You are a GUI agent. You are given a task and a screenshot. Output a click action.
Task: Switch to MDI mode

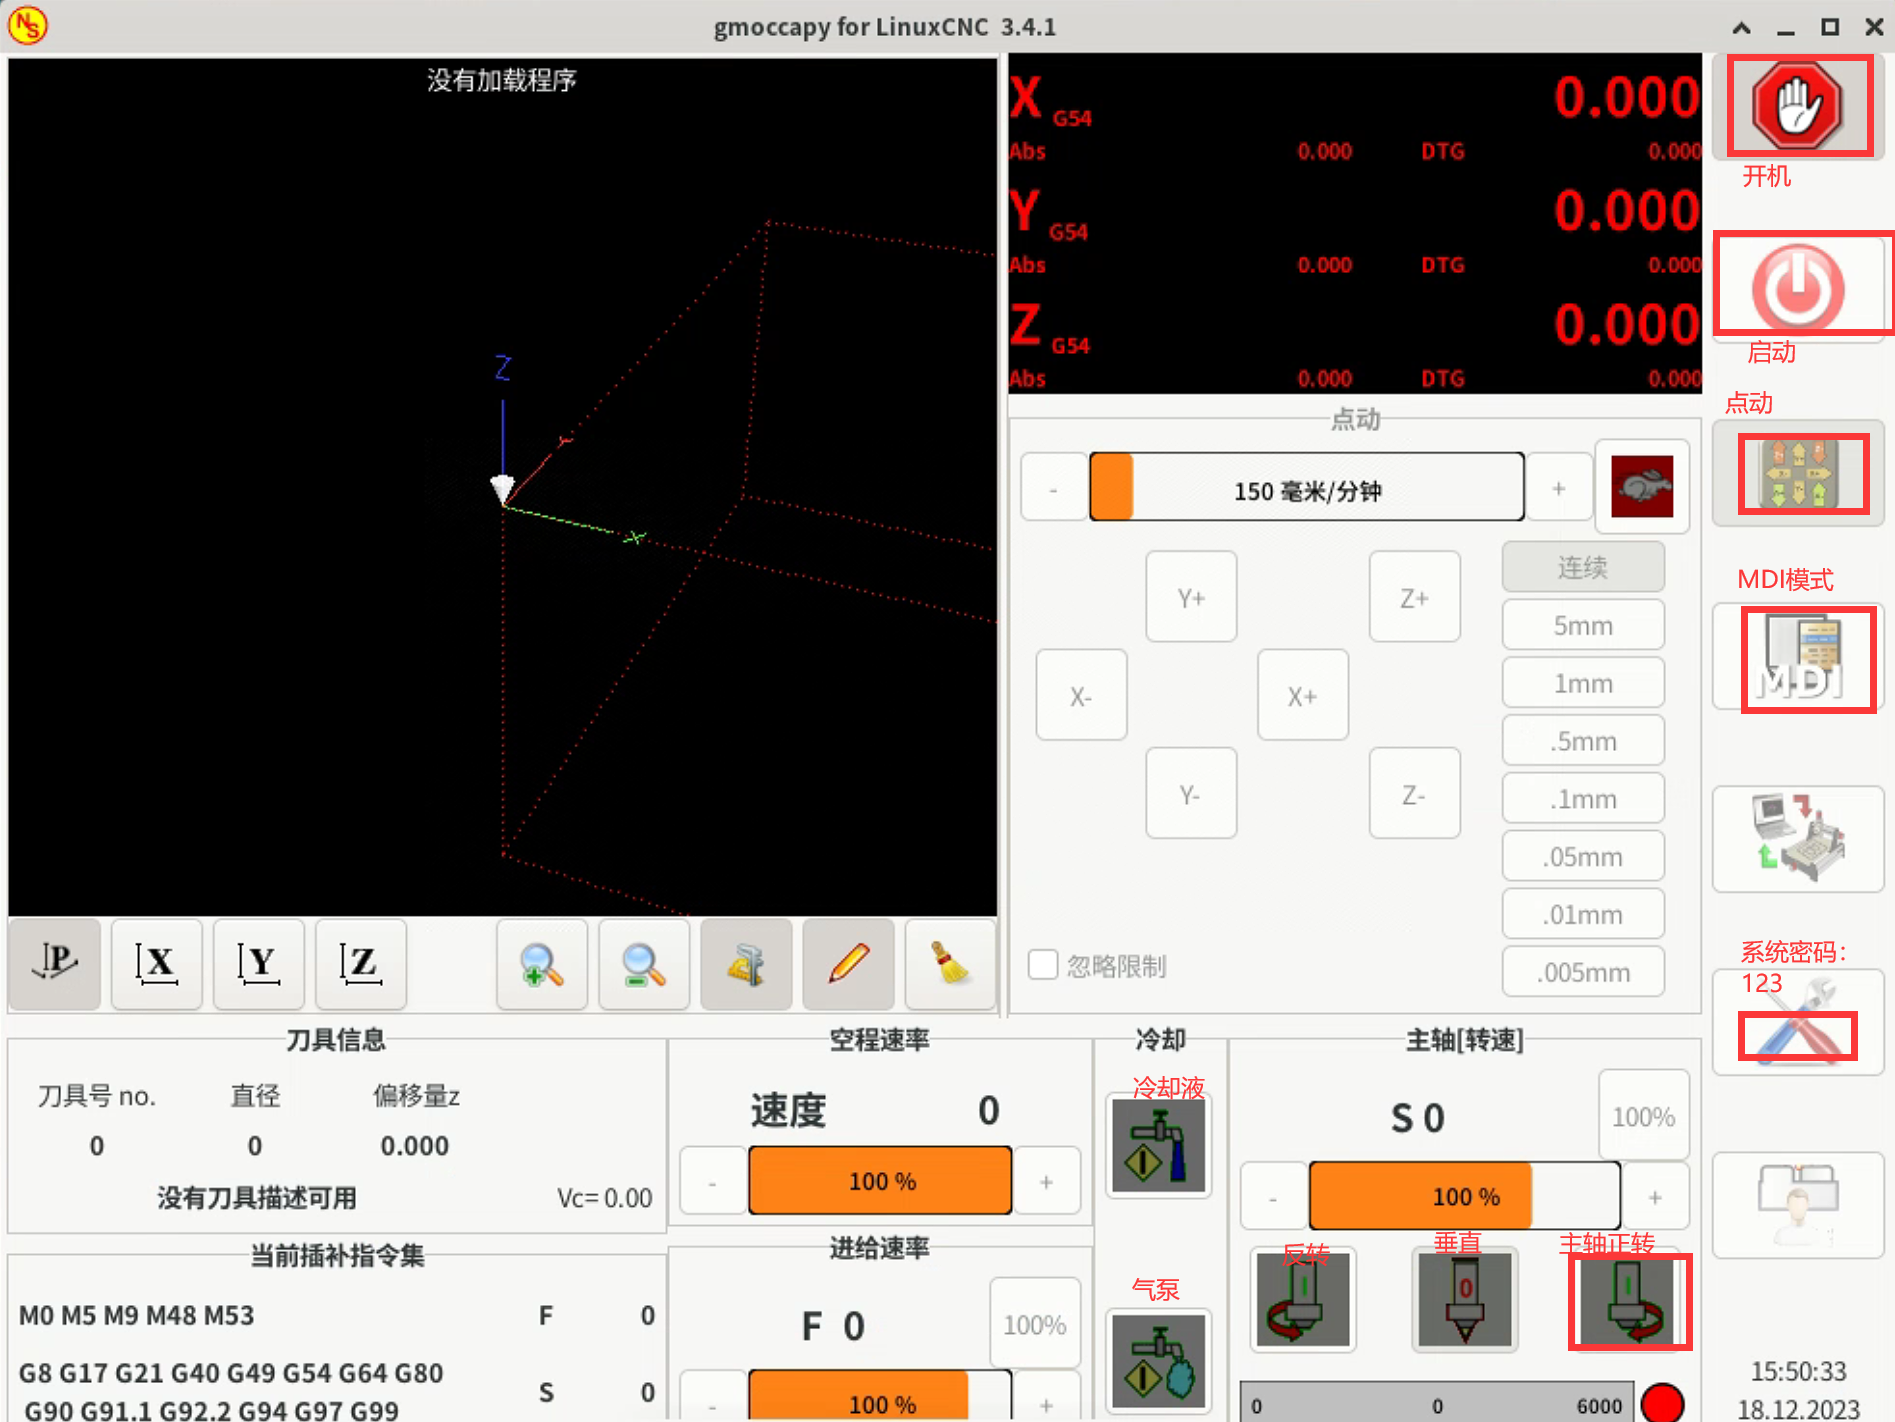(1808, 659)
